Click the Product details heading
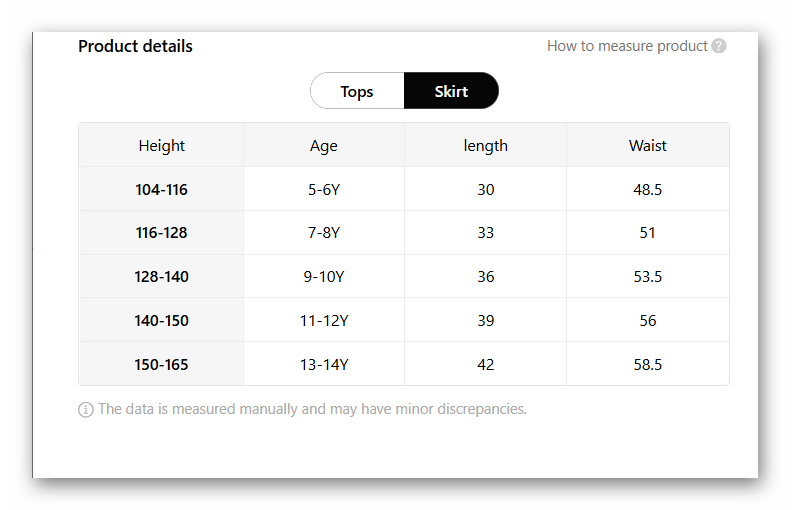 pos(136,46)
